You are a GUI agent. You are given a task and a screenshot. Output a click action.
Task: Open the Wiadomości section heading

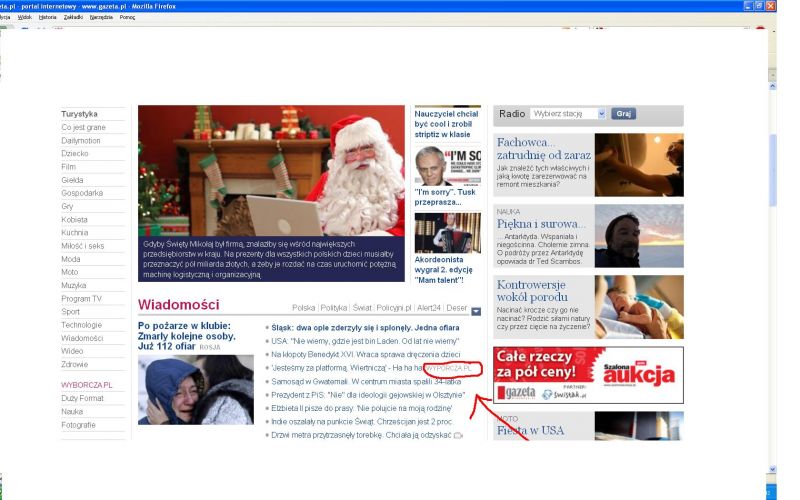coord(179,305)
